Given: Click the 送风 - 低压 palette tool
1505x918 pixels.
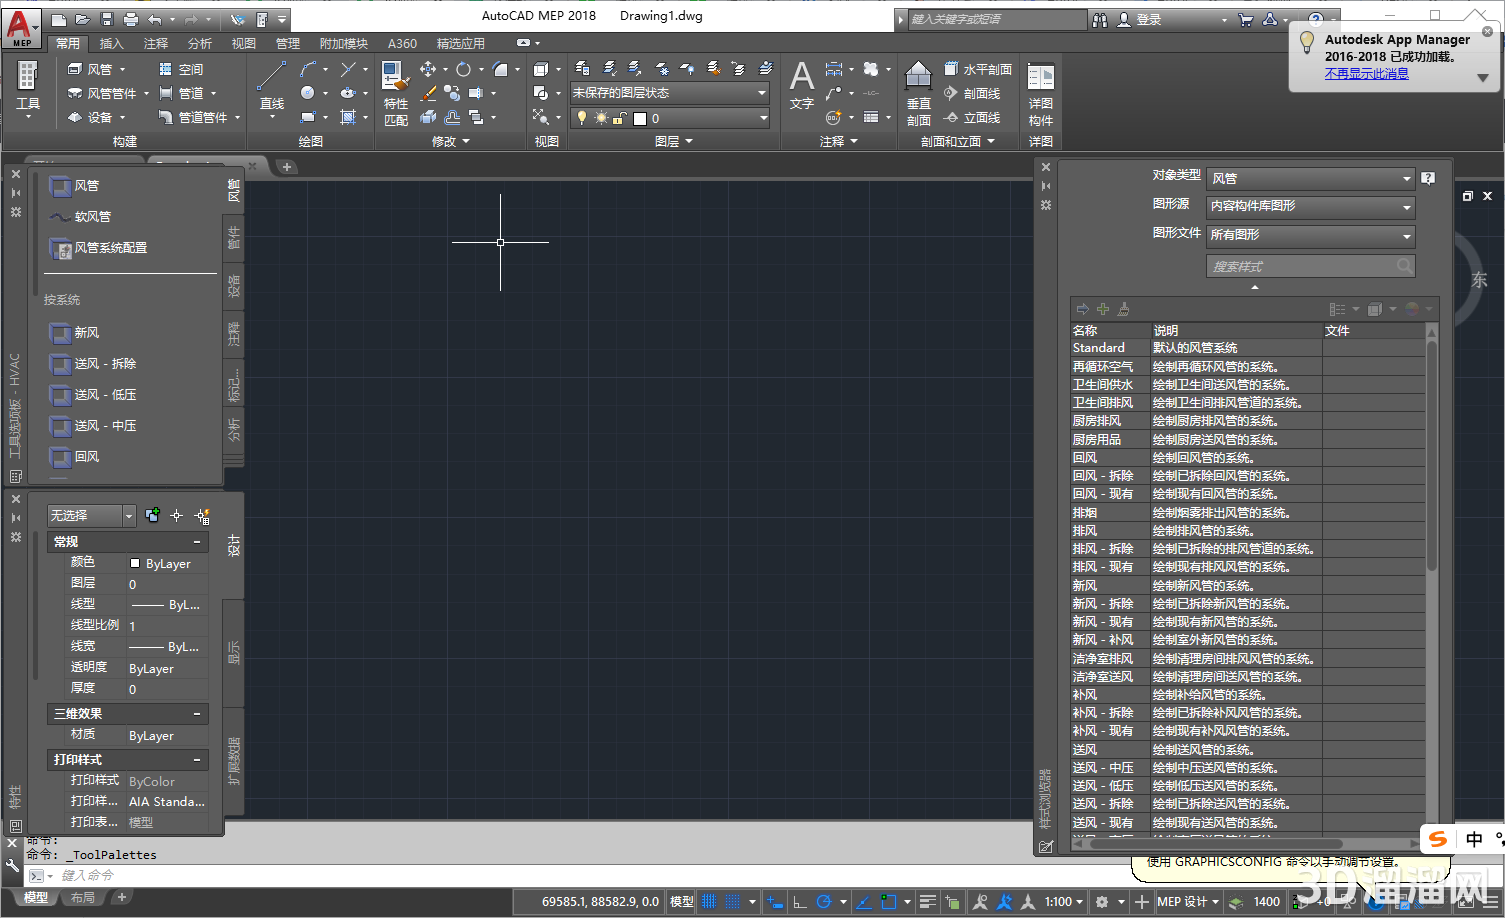Looking at the screenshot, I should pos(94,395).
